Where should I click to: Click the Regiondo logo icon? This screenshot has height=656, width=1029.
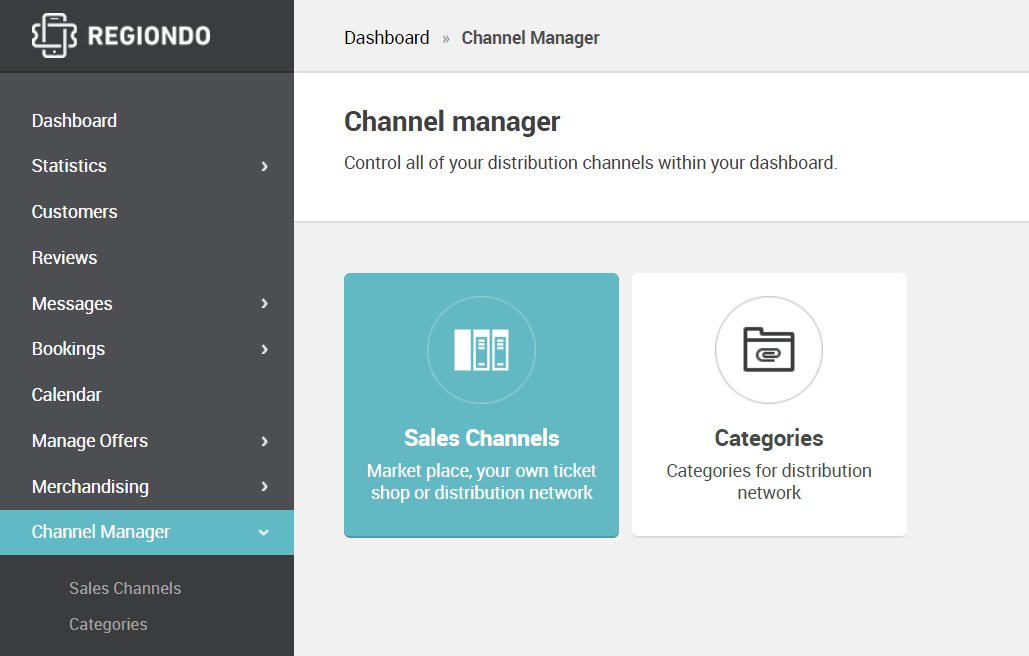54,36
